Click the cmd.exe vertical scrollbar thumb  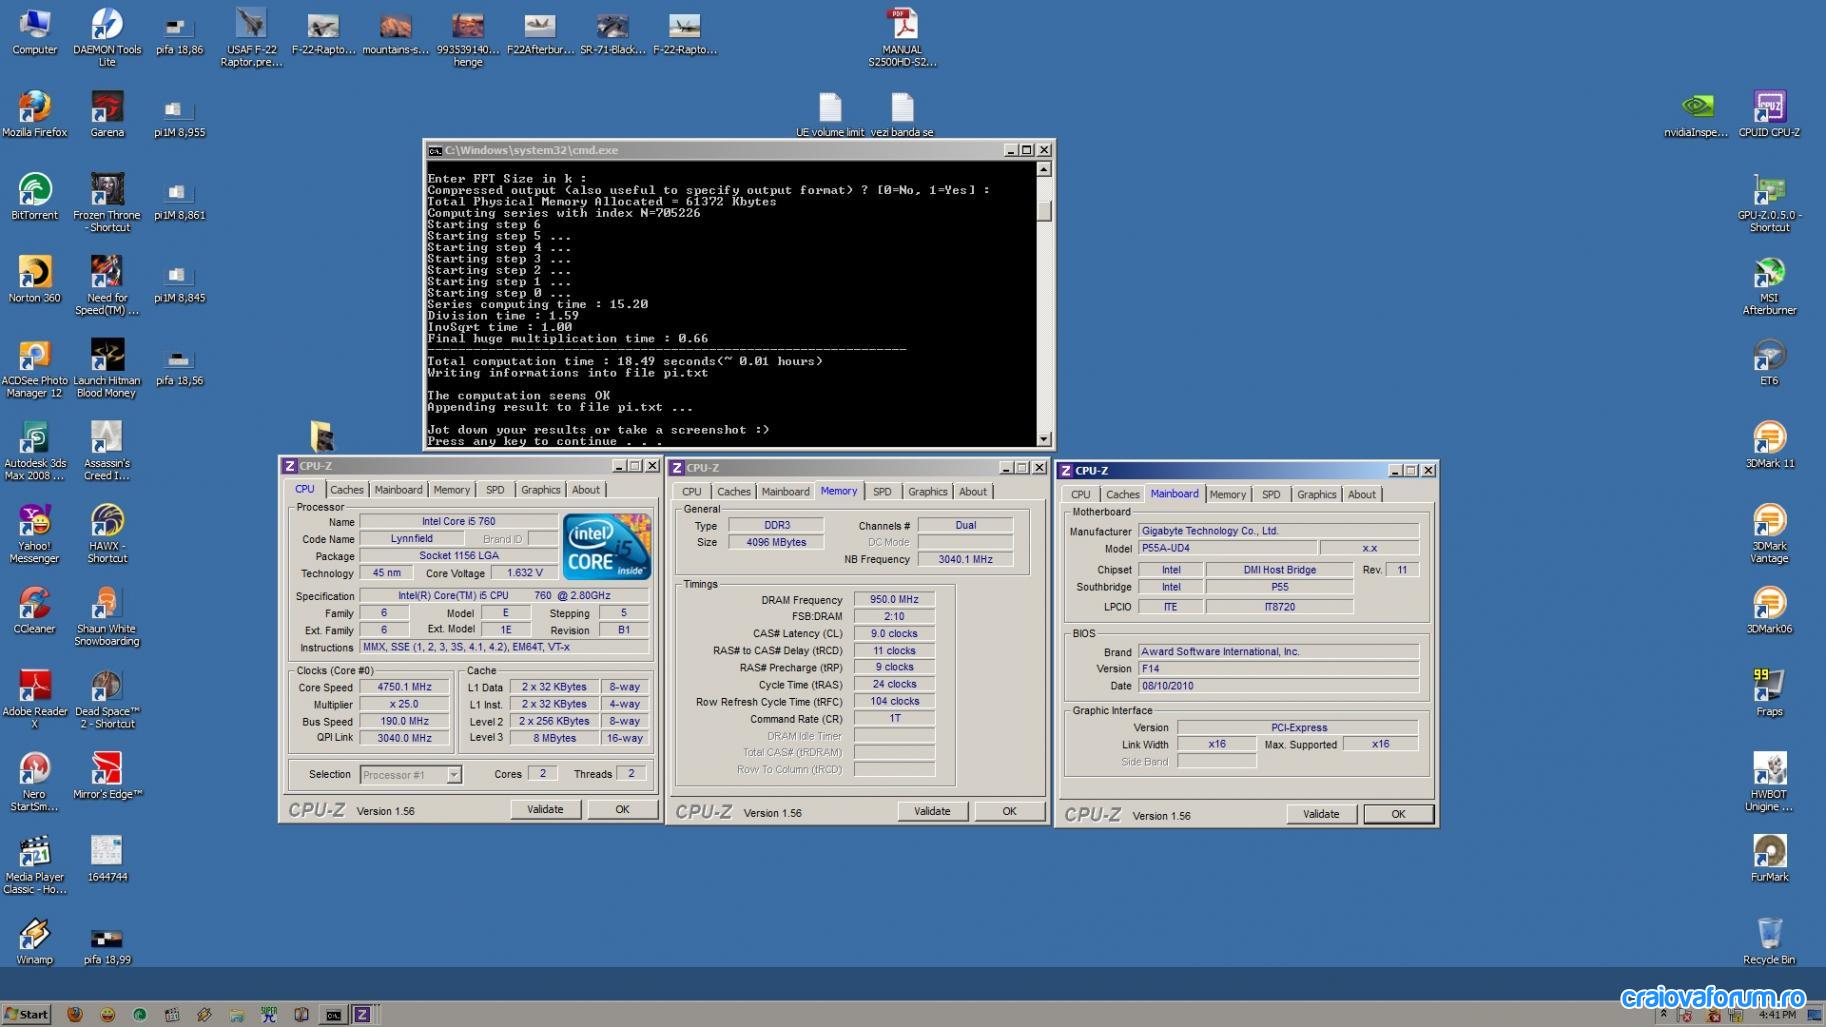point(1044,211)
